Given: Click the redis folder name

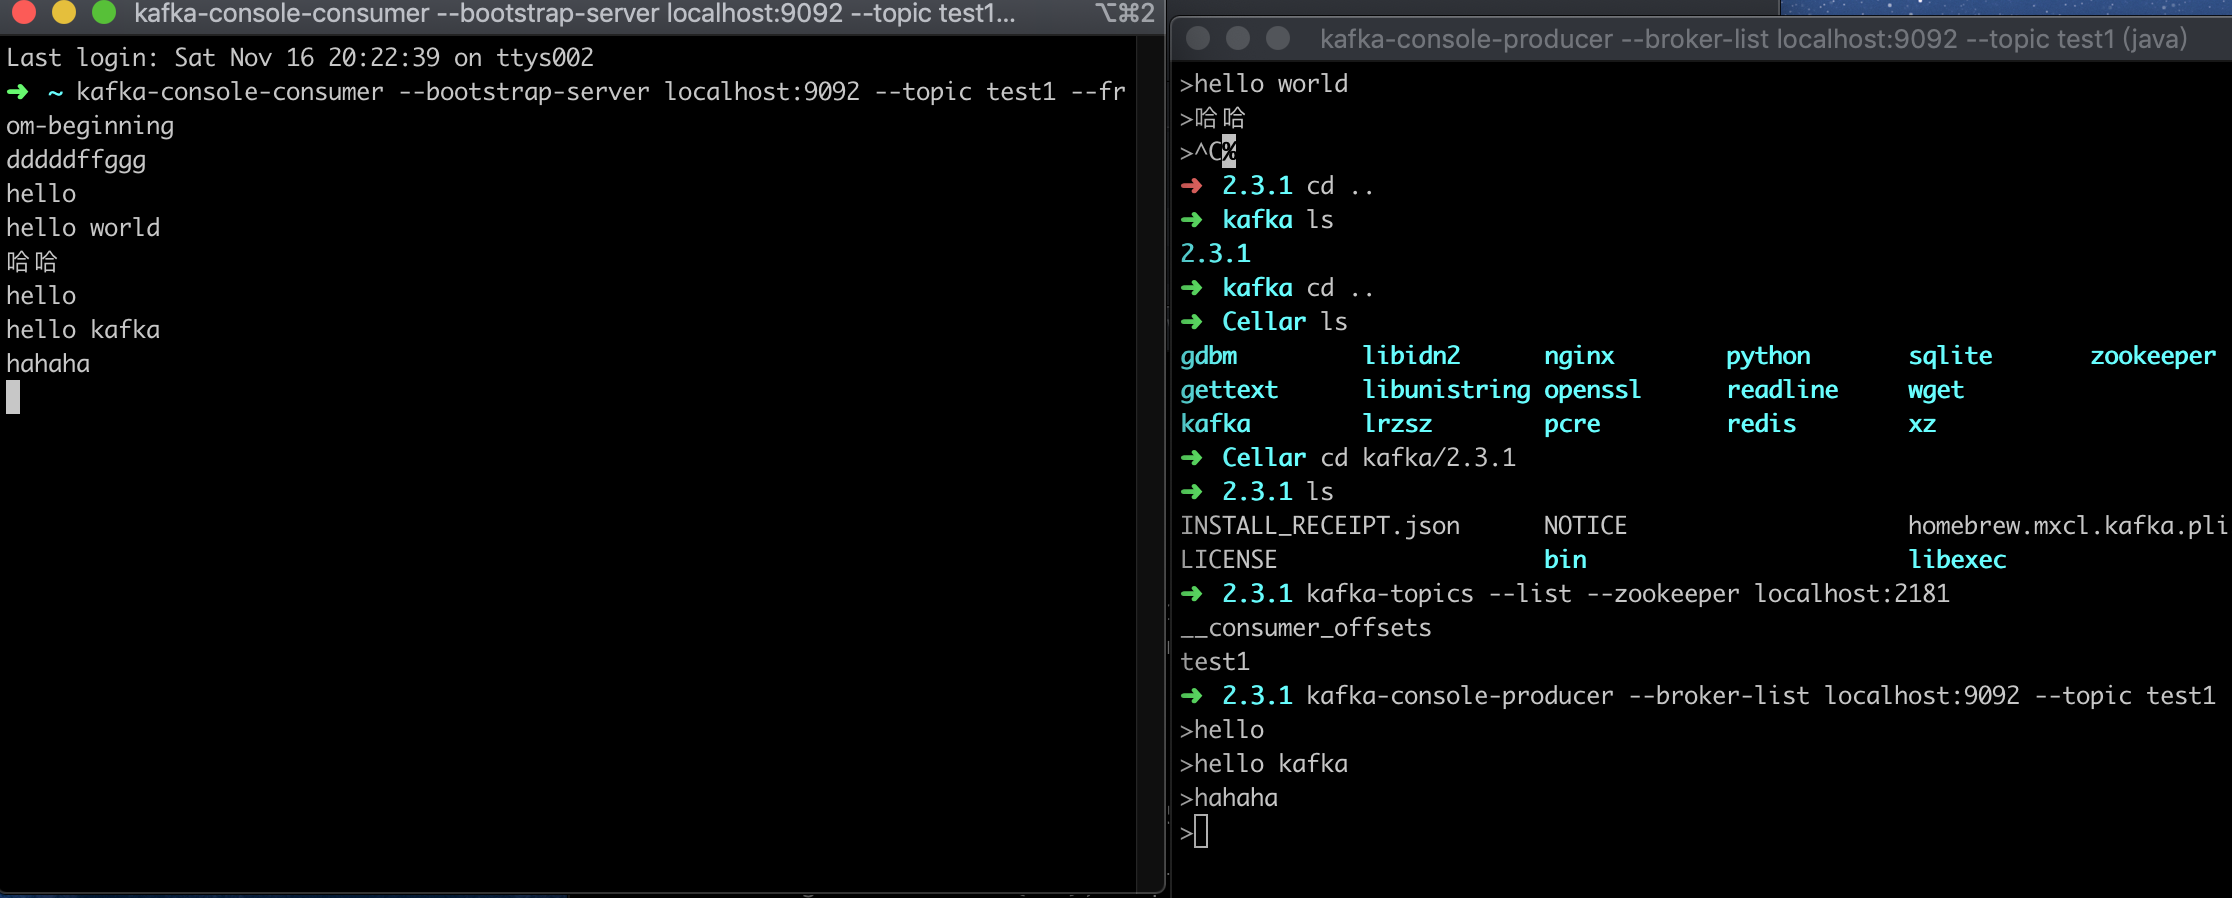Looking at the screenshot, I should [1761, 424].
